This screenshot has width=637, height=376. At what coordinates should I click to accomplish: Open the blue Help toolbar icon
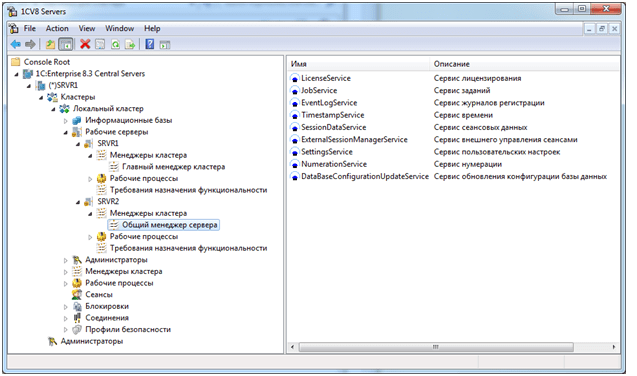[150, 44]
